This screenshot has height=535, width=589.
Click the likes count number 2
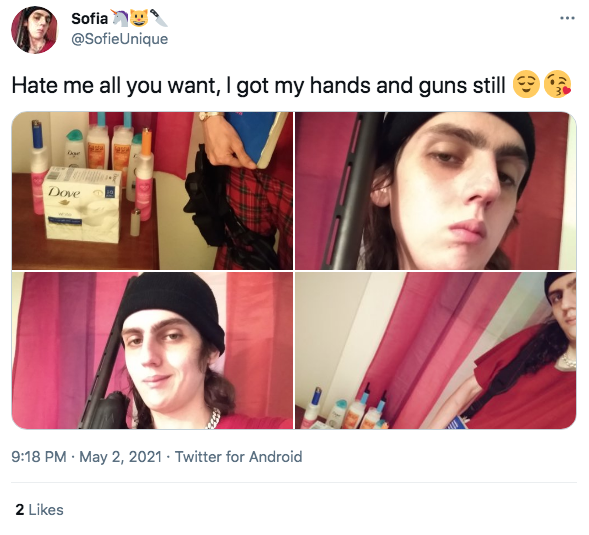pos(20,510)
